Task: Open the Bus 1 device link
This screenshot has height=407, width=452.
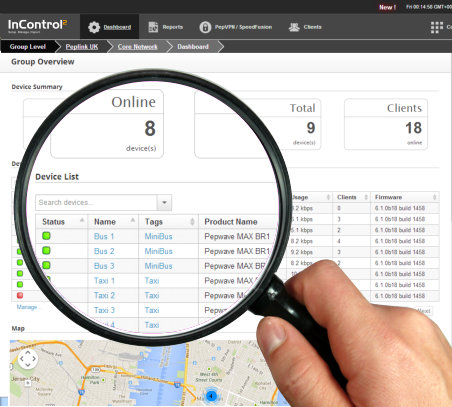Action: tap(104, 236)
